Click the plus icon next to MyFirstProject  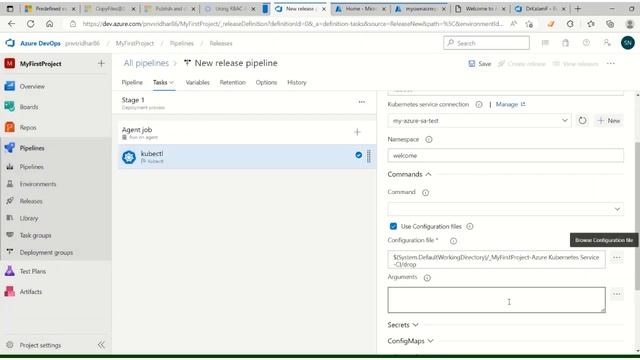101,63
